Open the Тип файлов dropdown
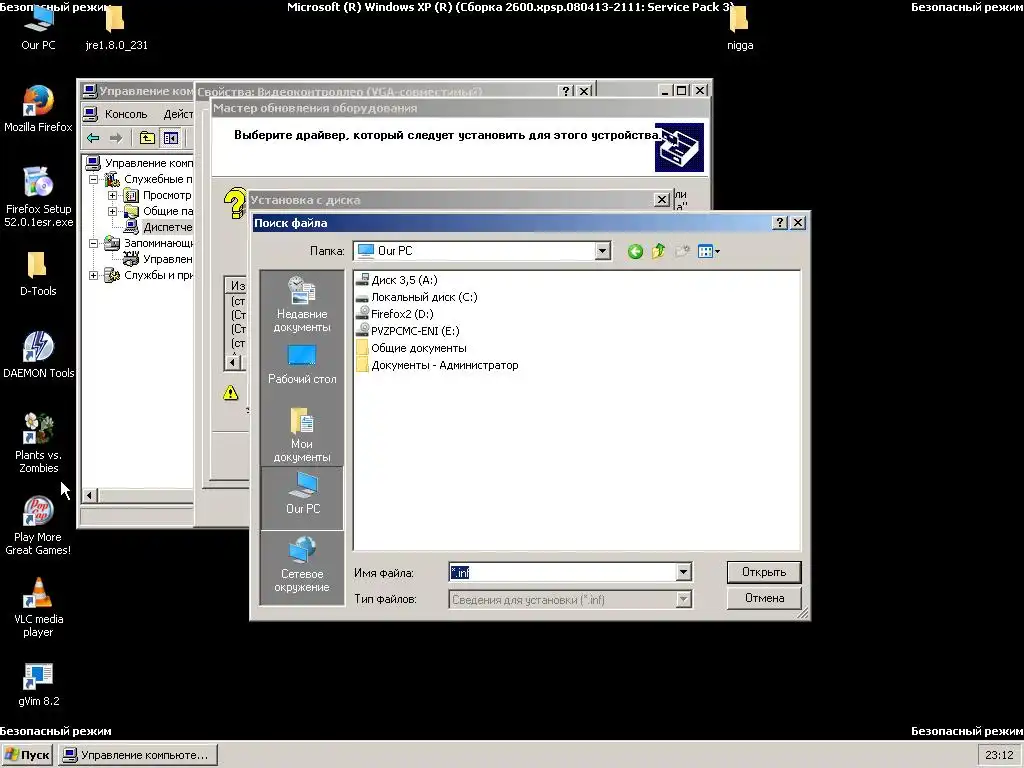The width and height of the screenshot is (1024, 768). point(683,599)
